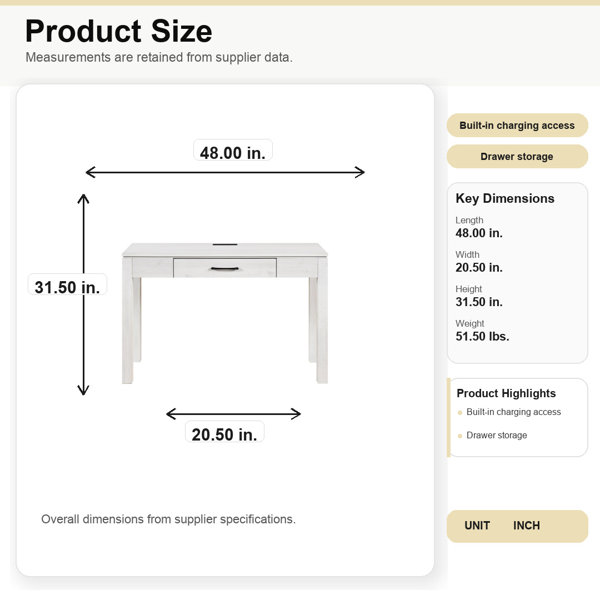Click the 48.00 in. length label above desk
This screenshot has width=600, height=600.
click(233, 153)
